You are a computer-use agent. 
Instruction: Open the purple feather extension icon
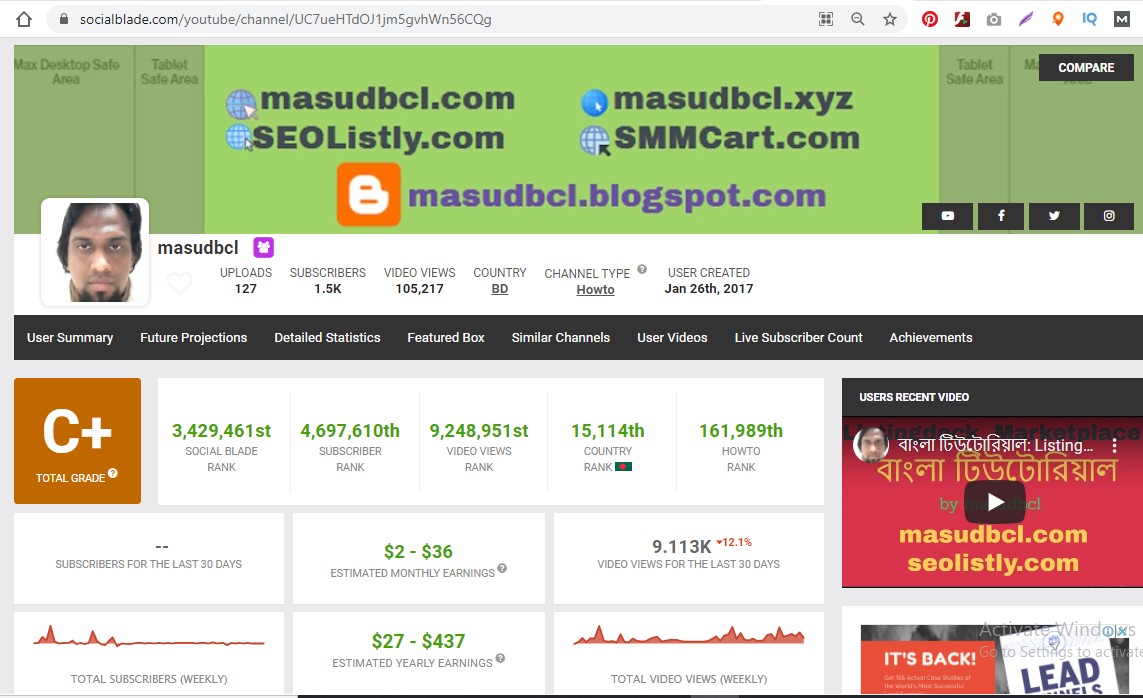coord(1026,20)
